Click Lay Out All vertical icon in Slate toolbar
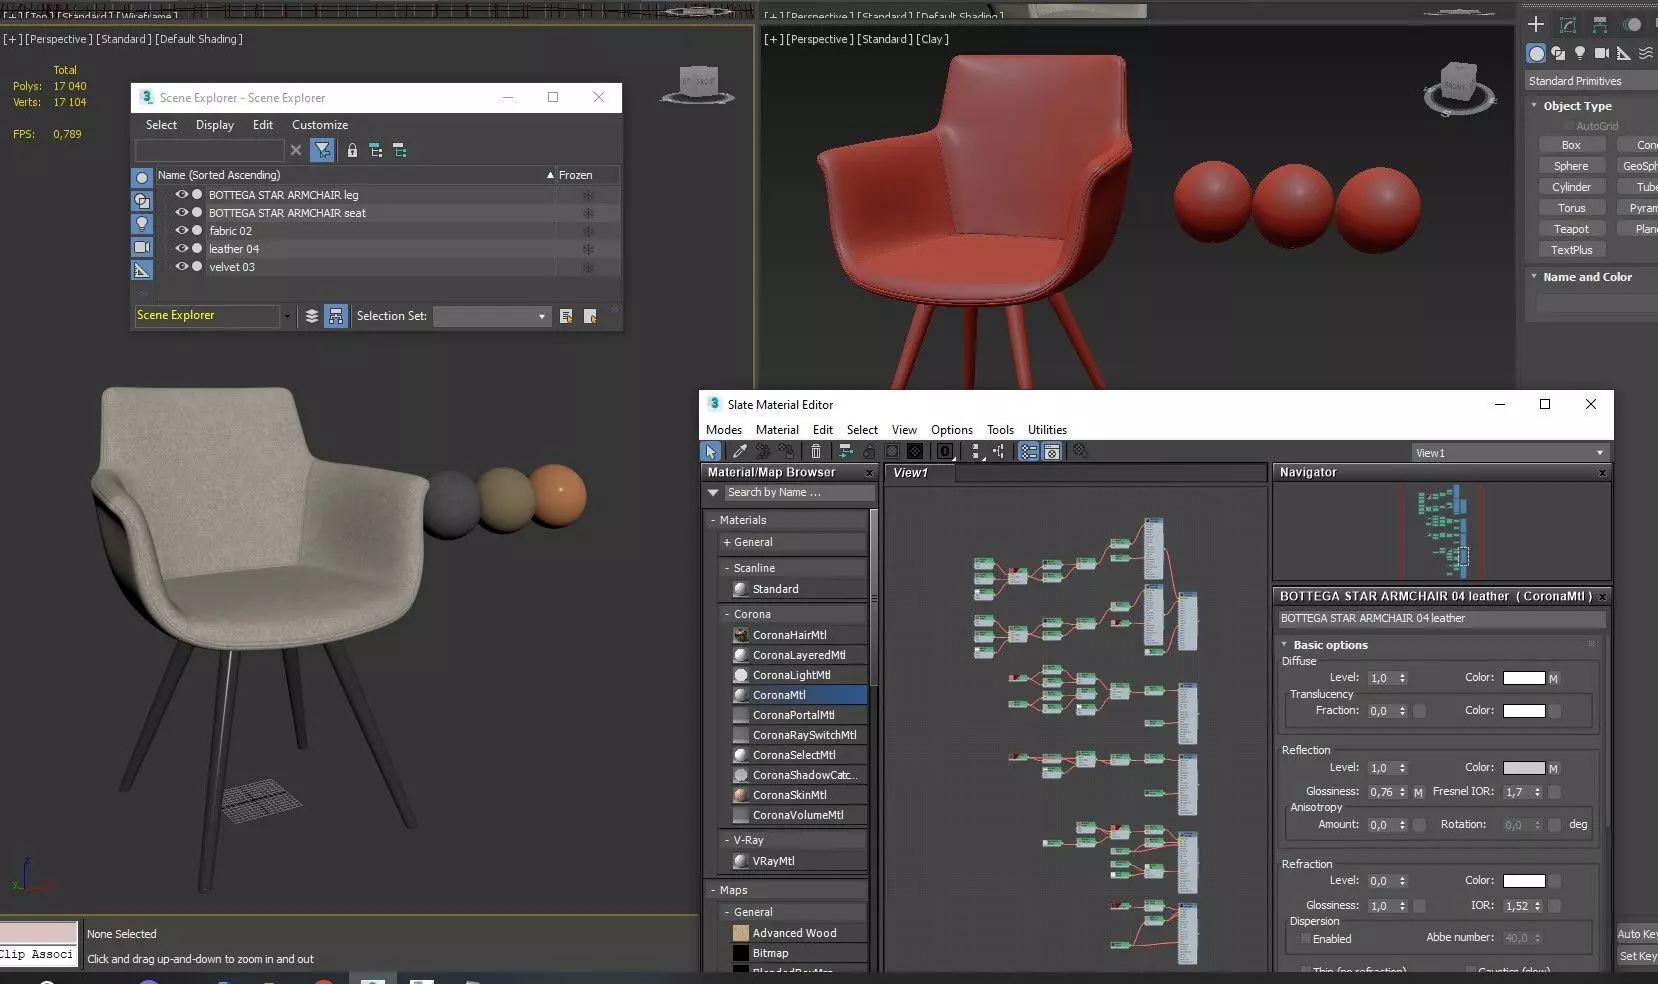The image size is (1658, 984). click(x=977, y=452)
